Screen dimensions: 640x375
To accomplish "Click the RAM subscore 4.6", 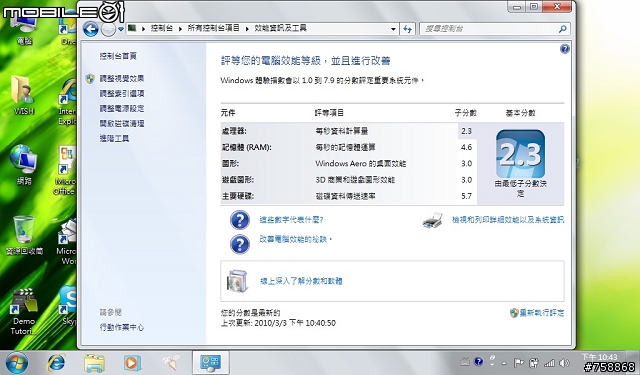I will tap(467, 147).
